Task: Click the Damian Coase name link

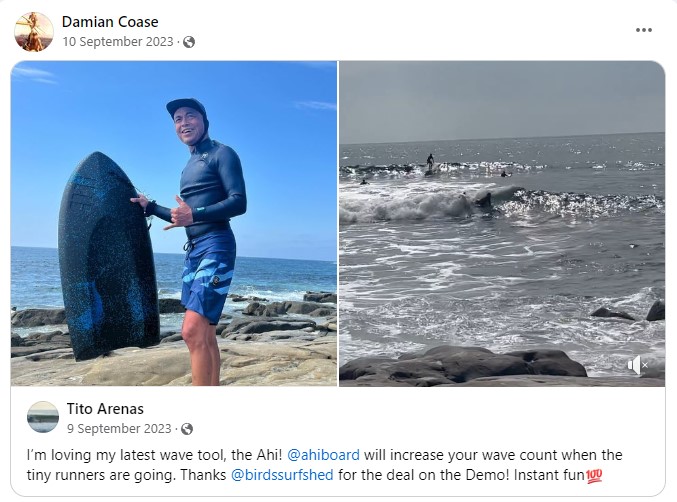Action: coord(110,22)
